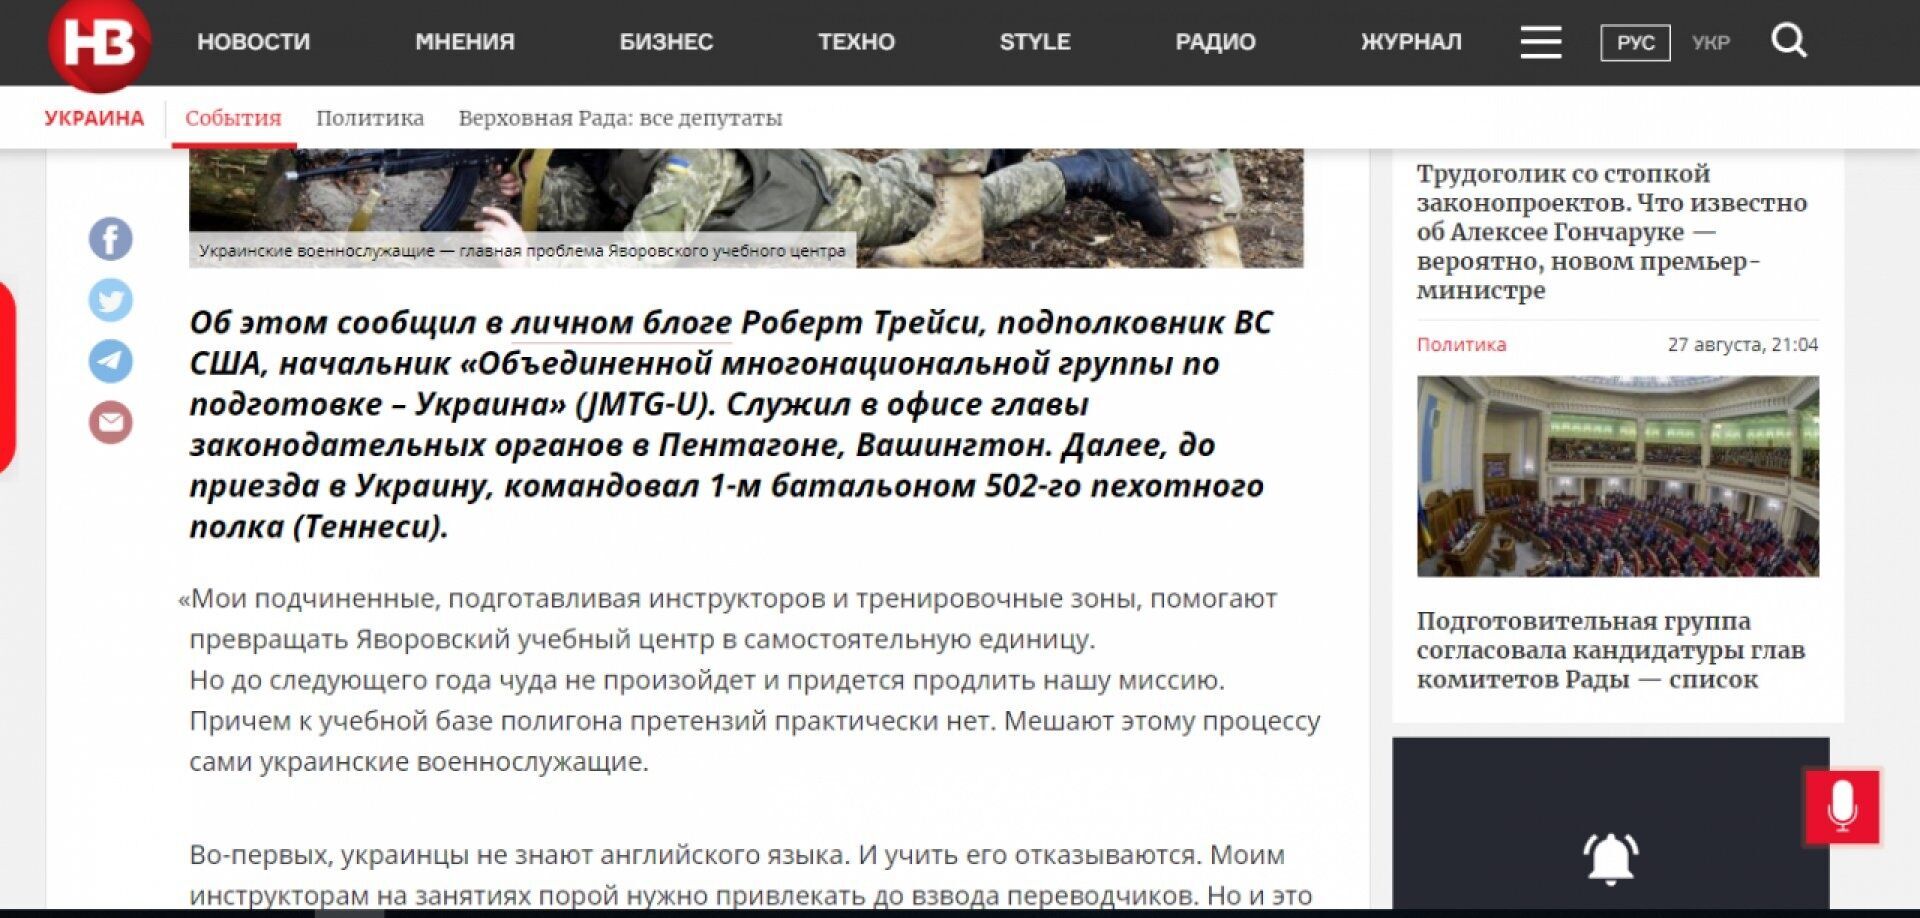Click the НВ site logo
This screenshot has width=1920, height=918.
(x=99, y=43)
